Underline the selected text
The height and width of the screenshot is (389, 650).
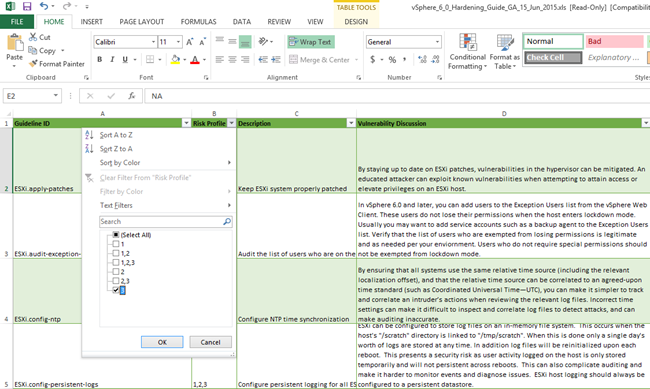tap(125, 60)
